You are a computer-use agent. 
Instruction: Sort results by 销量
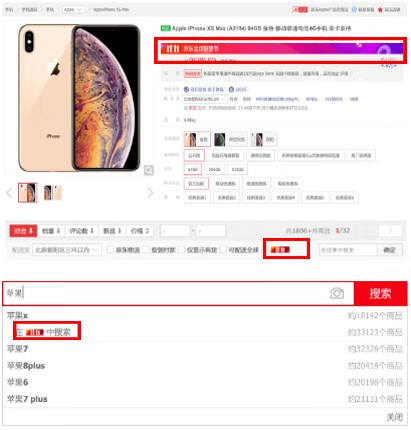pos(51,231)
